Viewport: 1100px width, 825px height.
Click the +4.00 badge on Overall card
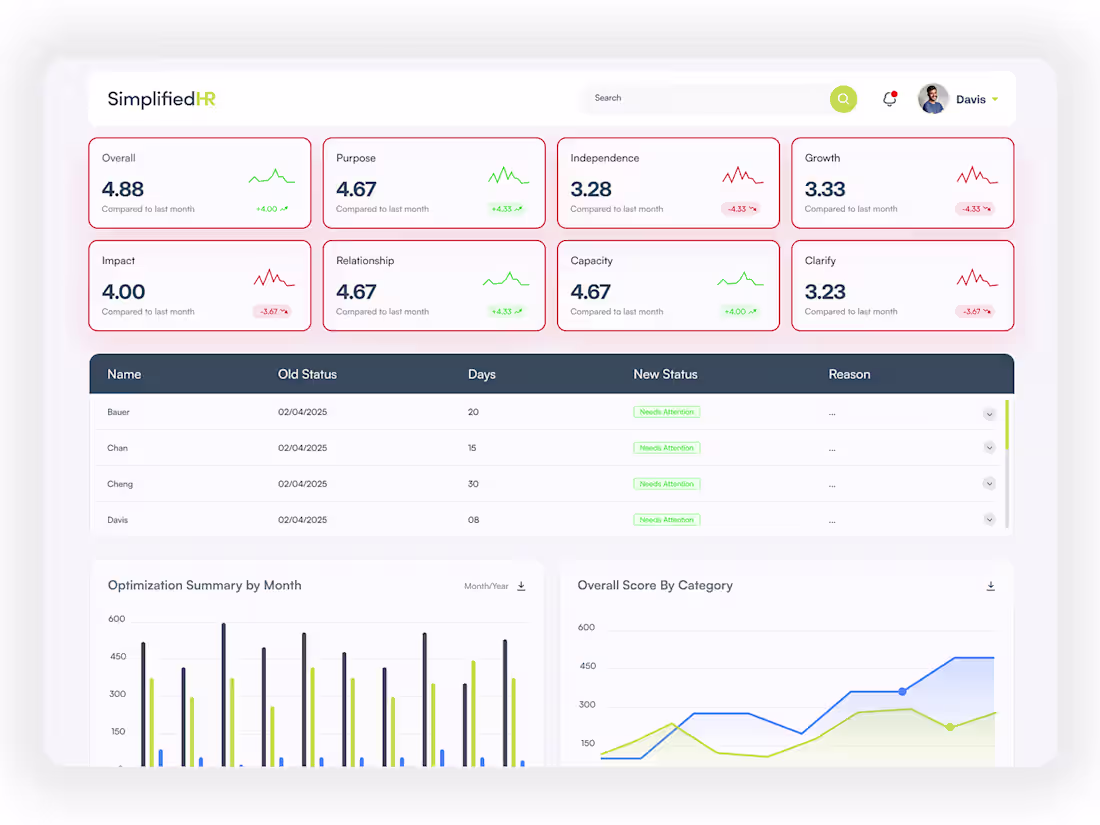272,209
